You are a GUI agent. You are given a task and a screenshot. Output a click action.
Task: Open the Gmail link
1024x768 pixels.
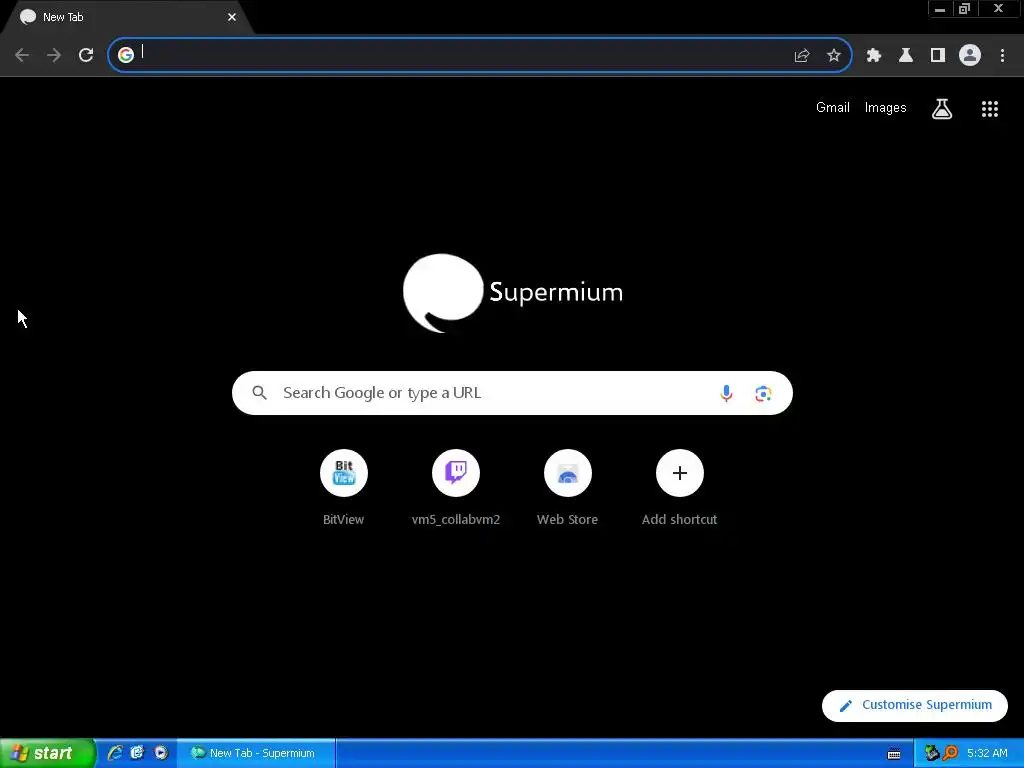coord(833,108)
